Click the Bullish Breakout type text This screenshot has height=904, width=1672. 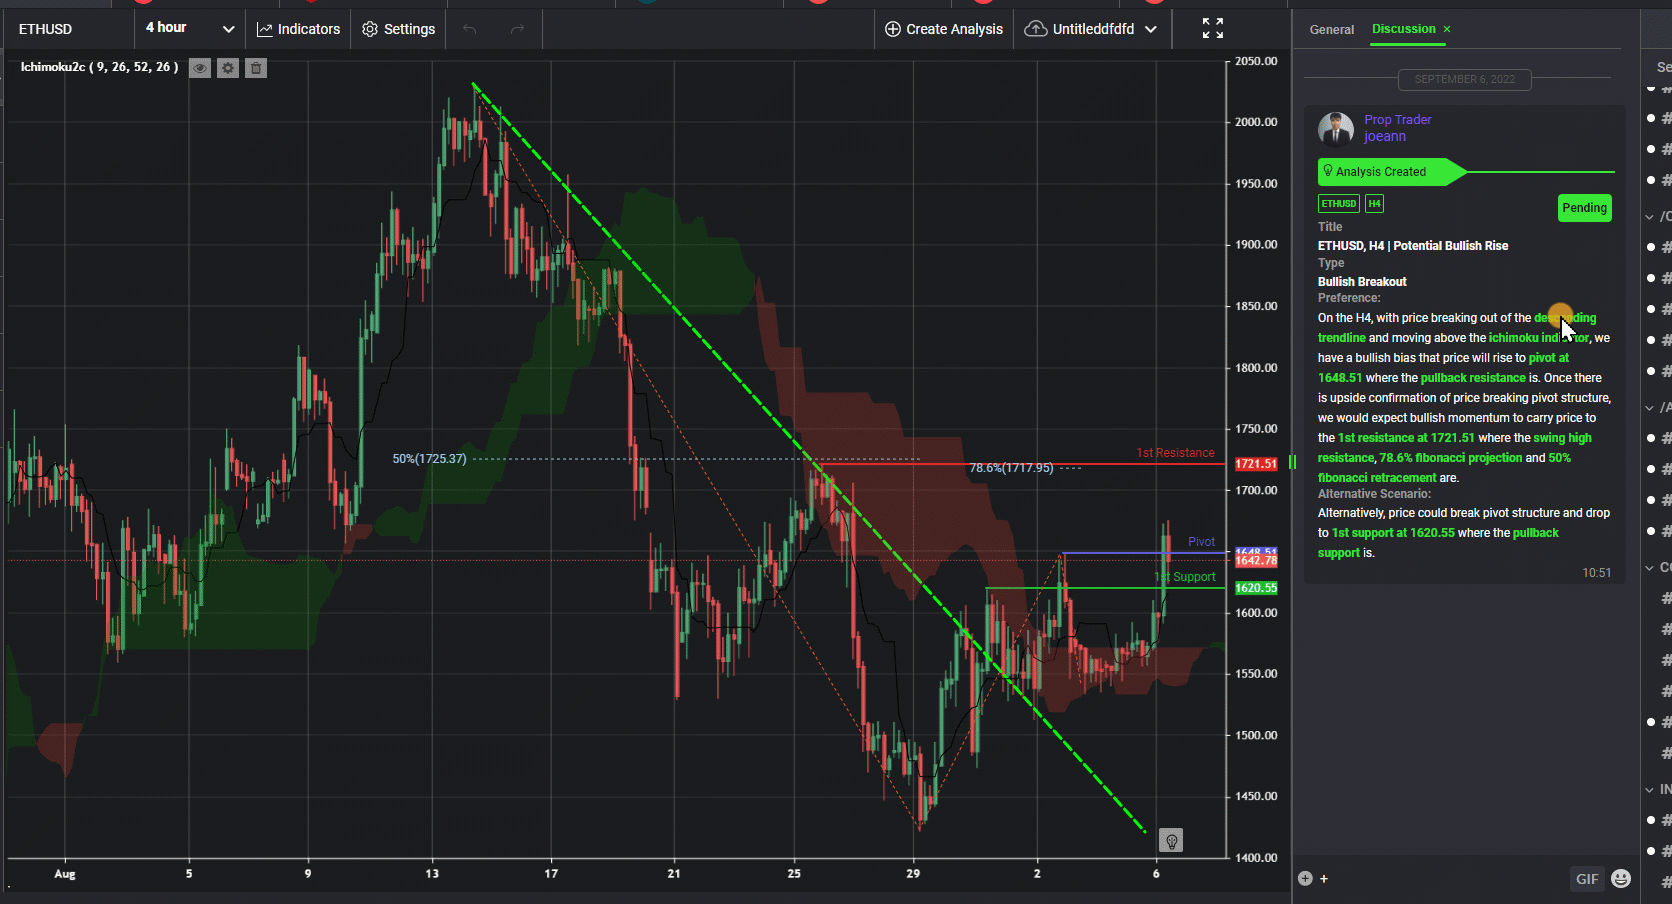(1362, 282)
